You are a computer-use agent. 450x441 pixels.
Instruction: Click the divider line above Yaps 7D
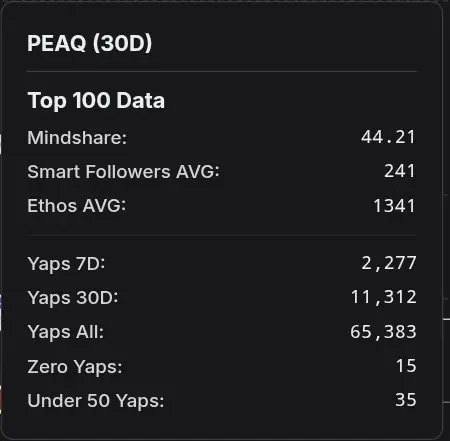[222, 235]
